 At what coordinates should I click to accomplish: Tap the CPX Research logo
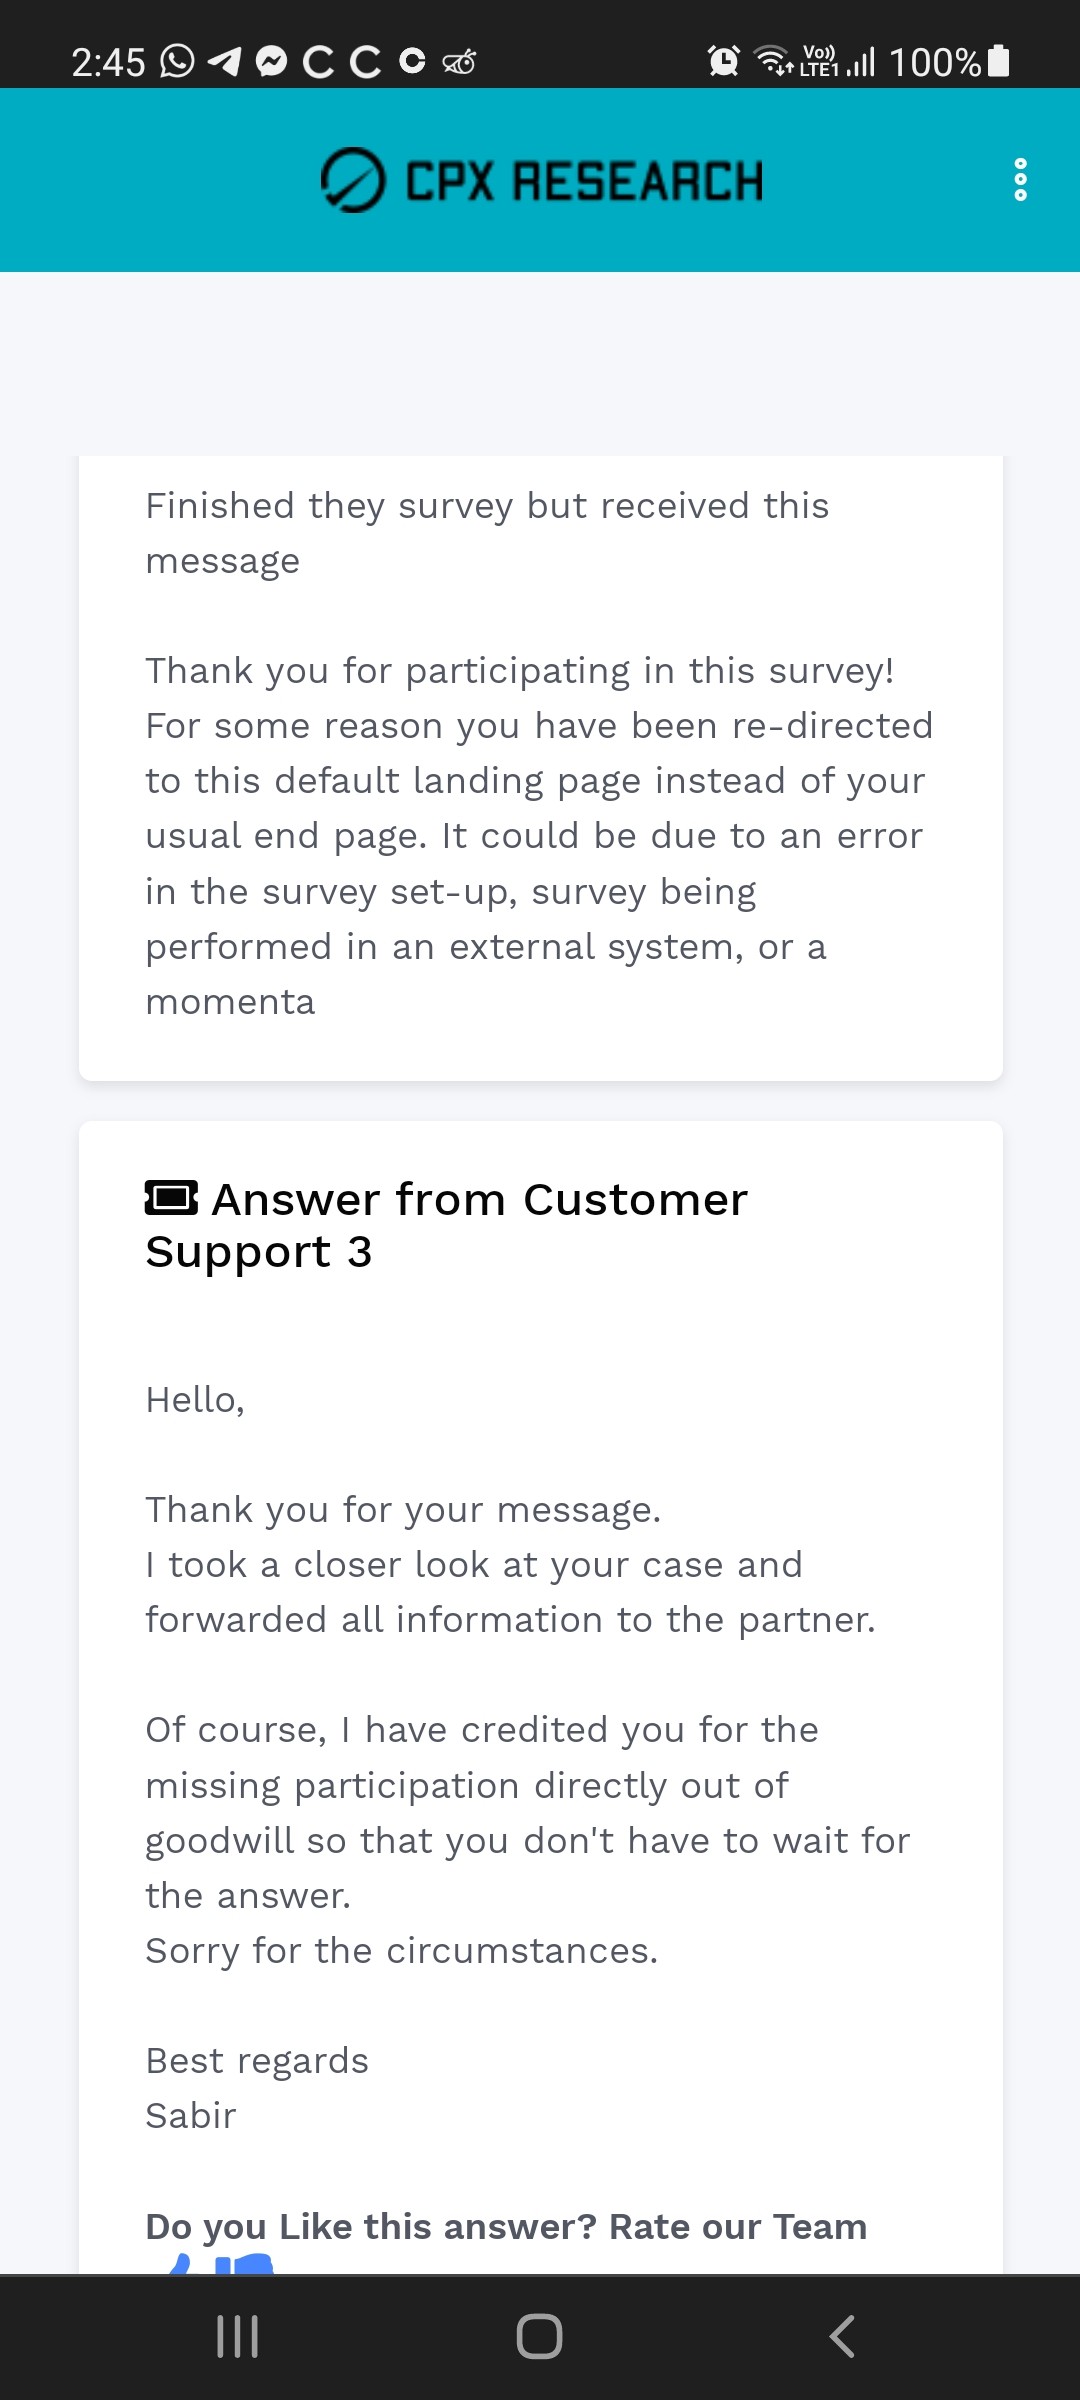pos(541,180)
